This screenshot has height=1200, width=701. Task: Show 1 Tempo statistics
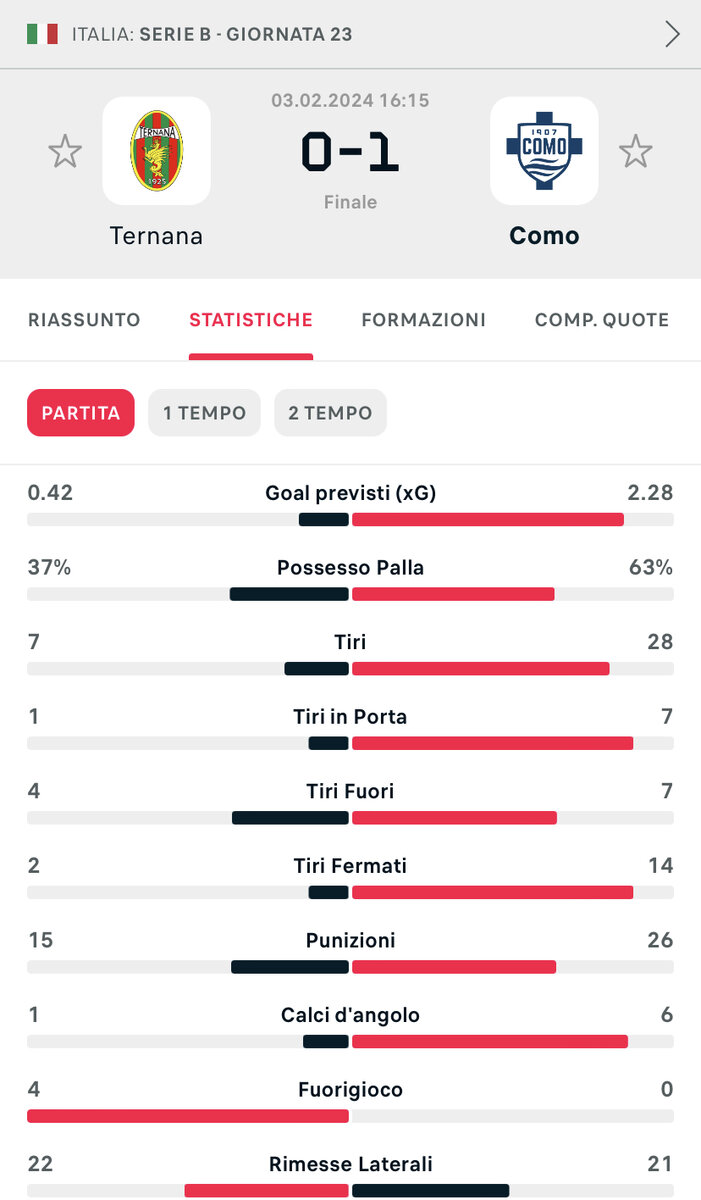[x=205, y=413]
